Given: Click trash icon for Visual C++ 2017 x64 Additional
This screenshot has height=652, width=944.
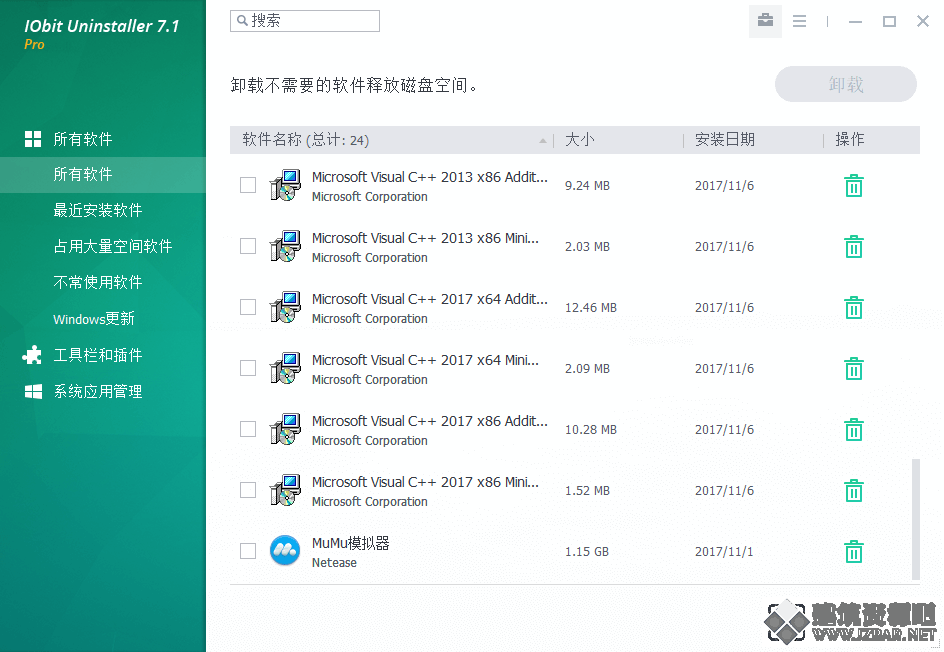Looking at the screenshot, I should point(854,308).
